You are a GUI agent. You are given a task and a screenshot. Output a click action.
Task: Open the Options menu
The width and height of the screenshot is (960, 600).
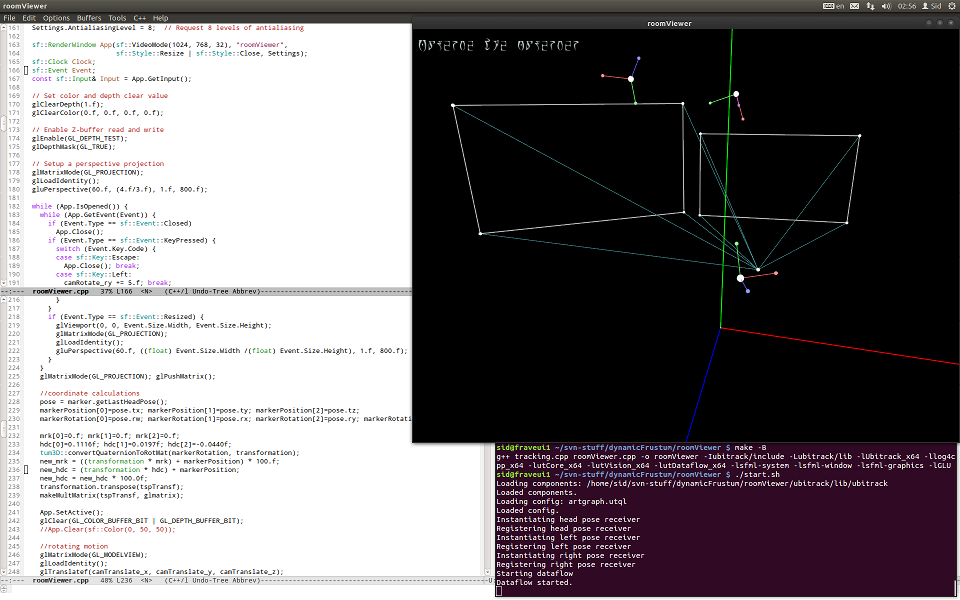[x=56, y=18]
